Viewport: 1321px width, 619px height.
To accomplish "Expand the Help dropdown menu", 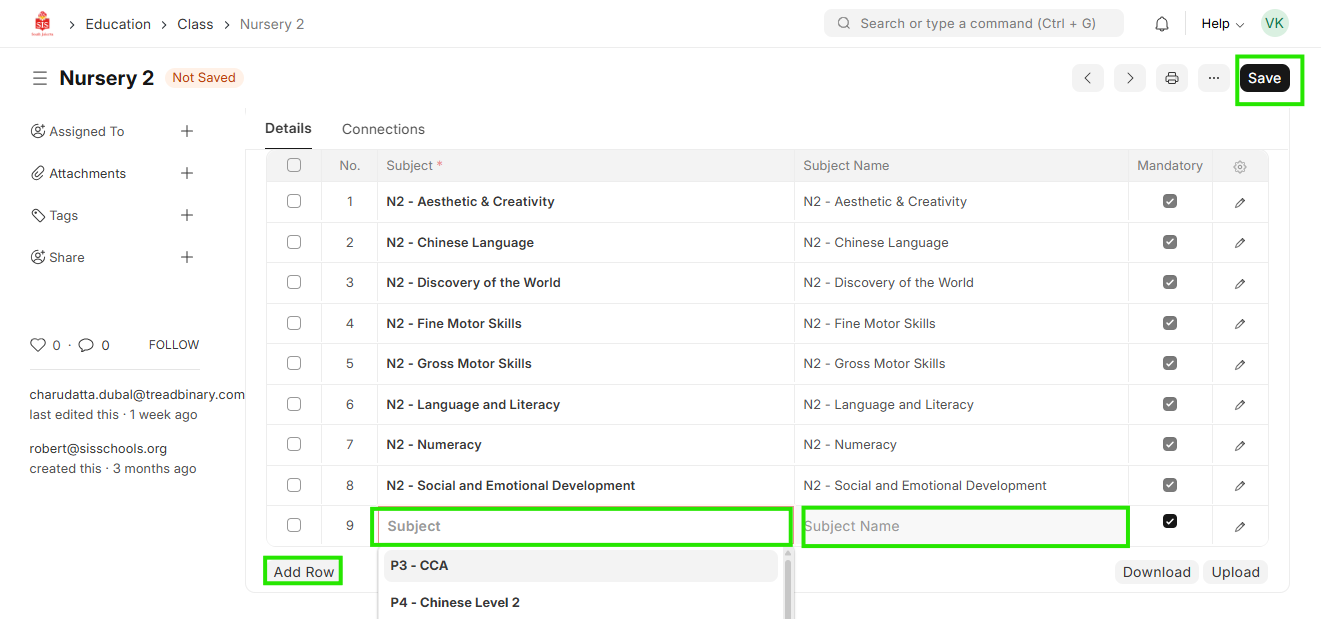I will [1222, 24].
